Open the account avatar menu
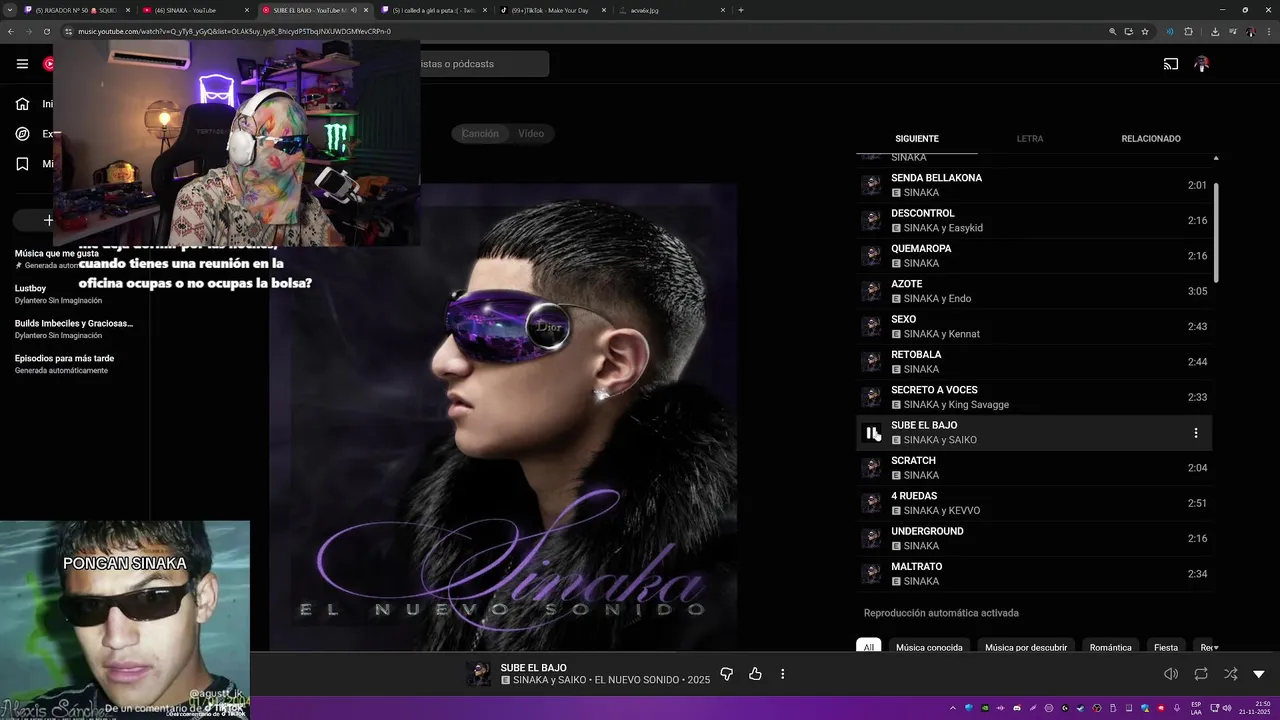The height and width of the screenshot is (720, 1280). click(1202, 64)
